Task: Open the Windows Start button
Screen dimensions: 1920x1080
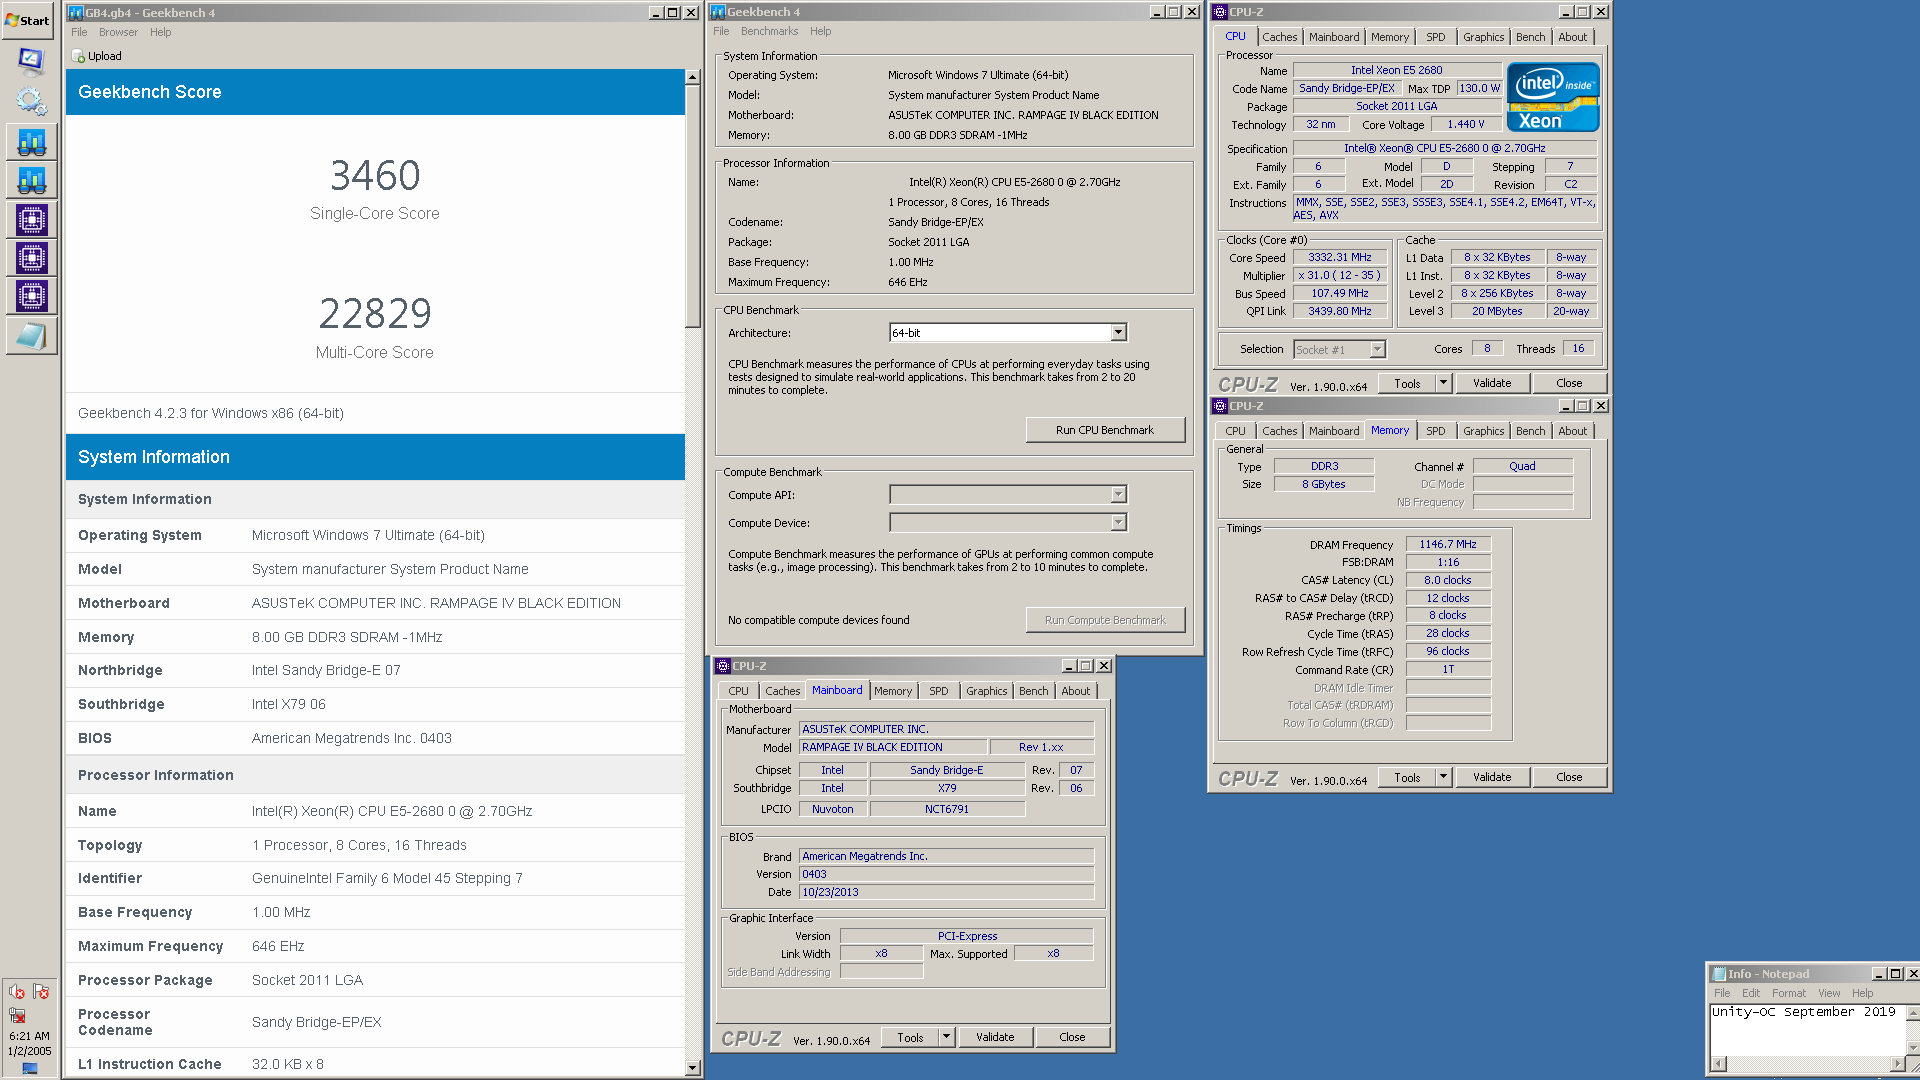Action: point(27,20)
